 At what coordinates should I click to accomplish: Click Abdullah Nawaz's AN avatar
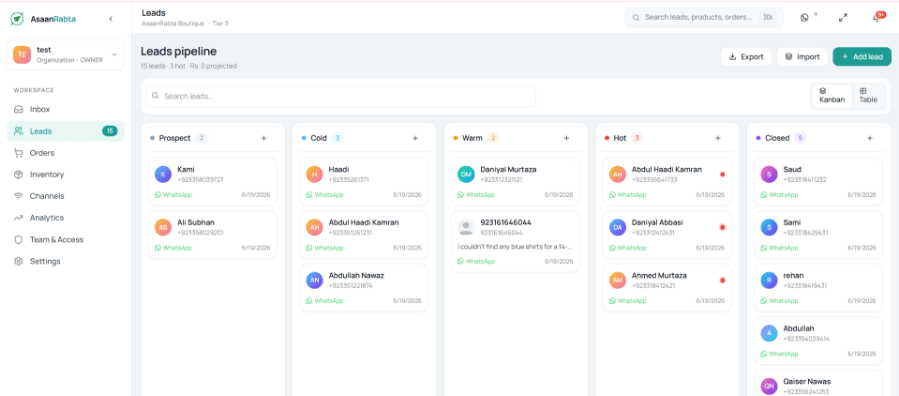[x=314, y=280]
